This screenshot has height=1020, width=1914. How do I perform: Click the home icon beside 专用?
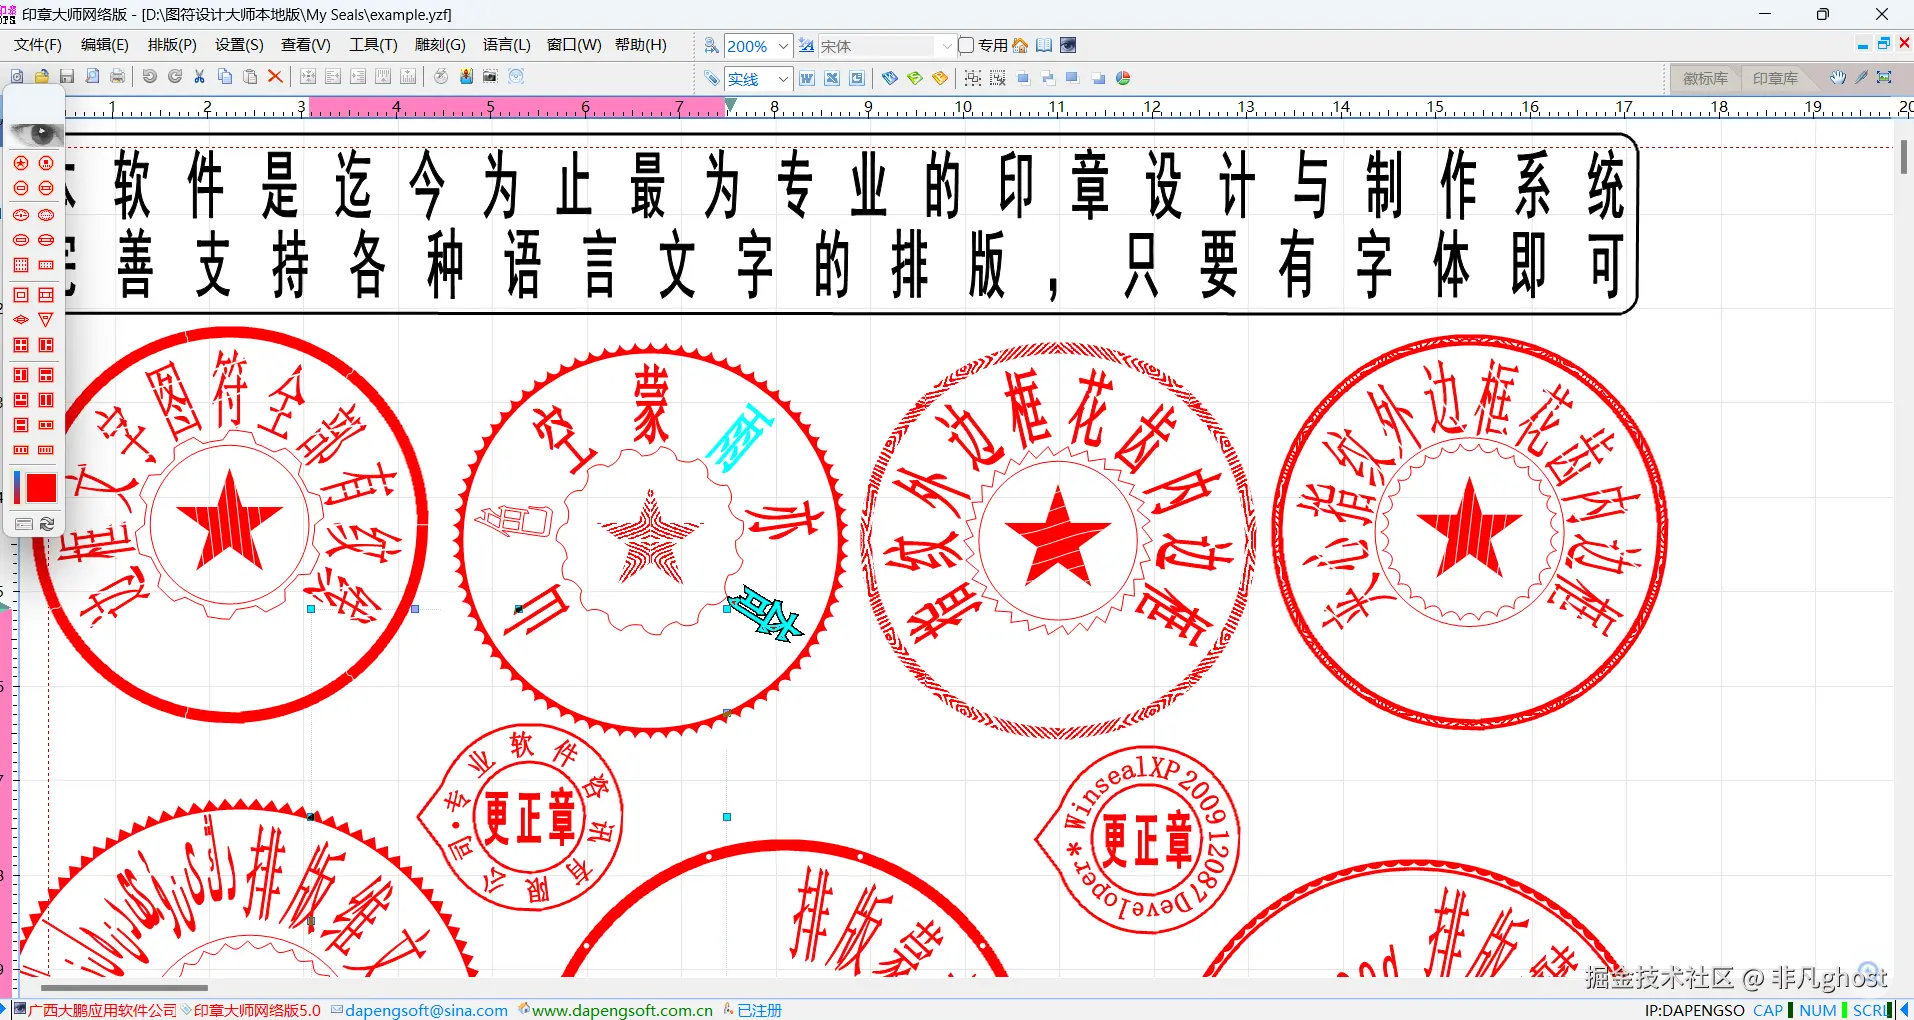click(x=1020, y=46)
